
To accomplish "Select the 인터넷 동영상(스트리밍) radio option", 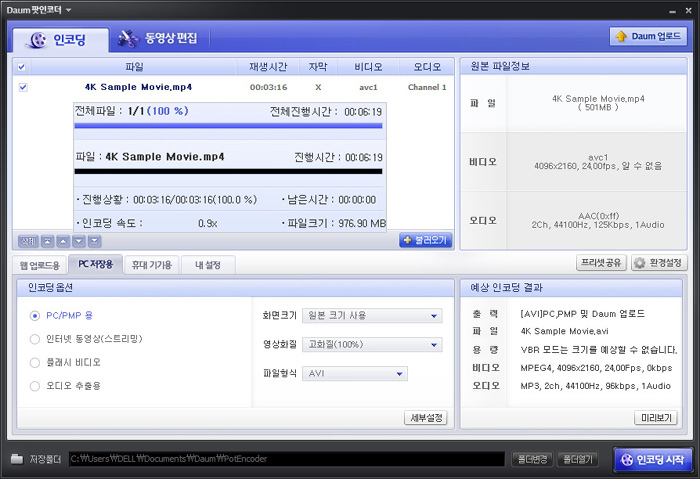I will 36,339.
